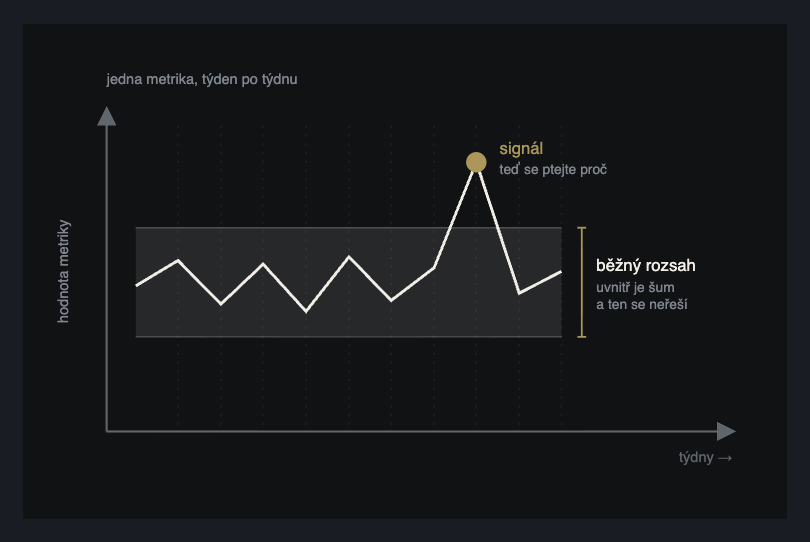Screen dimensions: 810x542
Task: Click the top cap of range bracket
Action: tap(582, 227)
